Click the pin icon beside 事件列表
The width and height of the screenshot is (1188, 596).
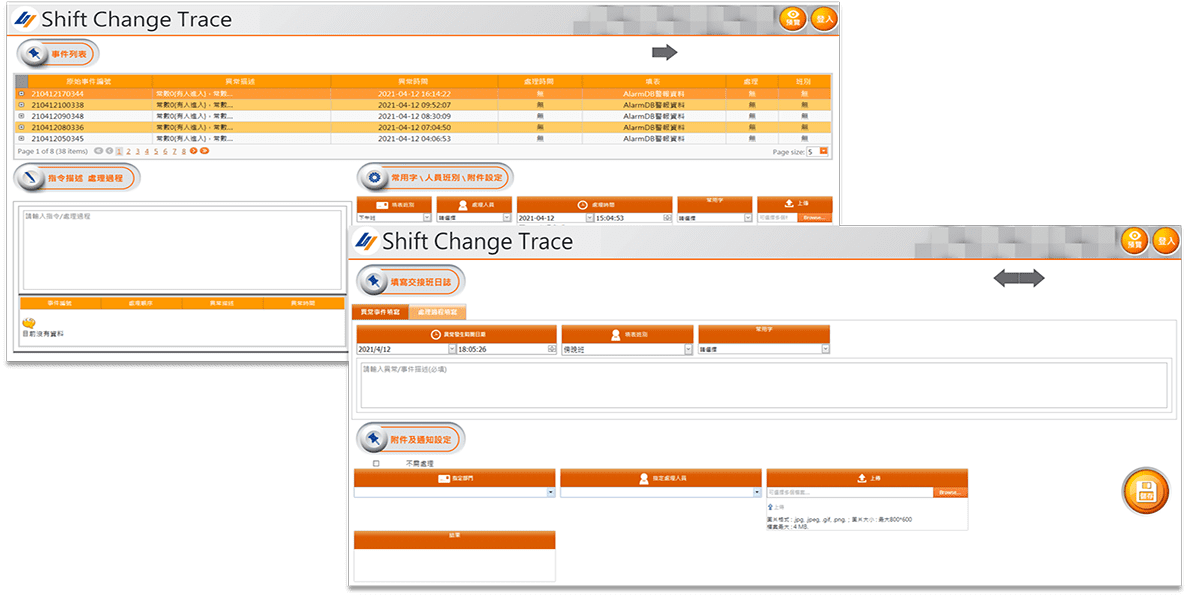(x=35, y=53)
